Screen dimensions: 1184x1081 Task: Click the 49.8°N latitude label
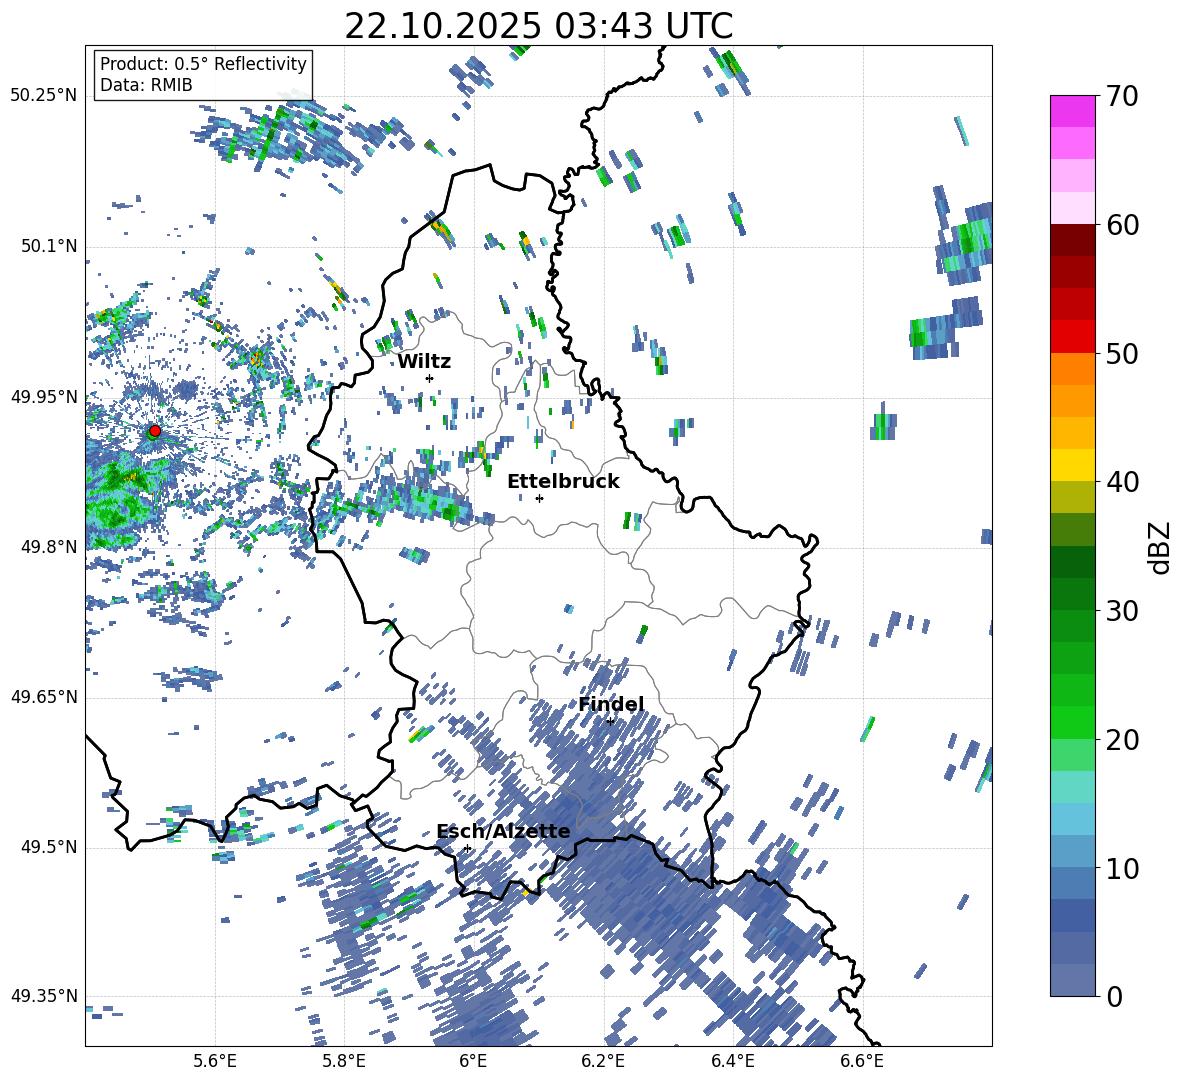coord(48,547)
